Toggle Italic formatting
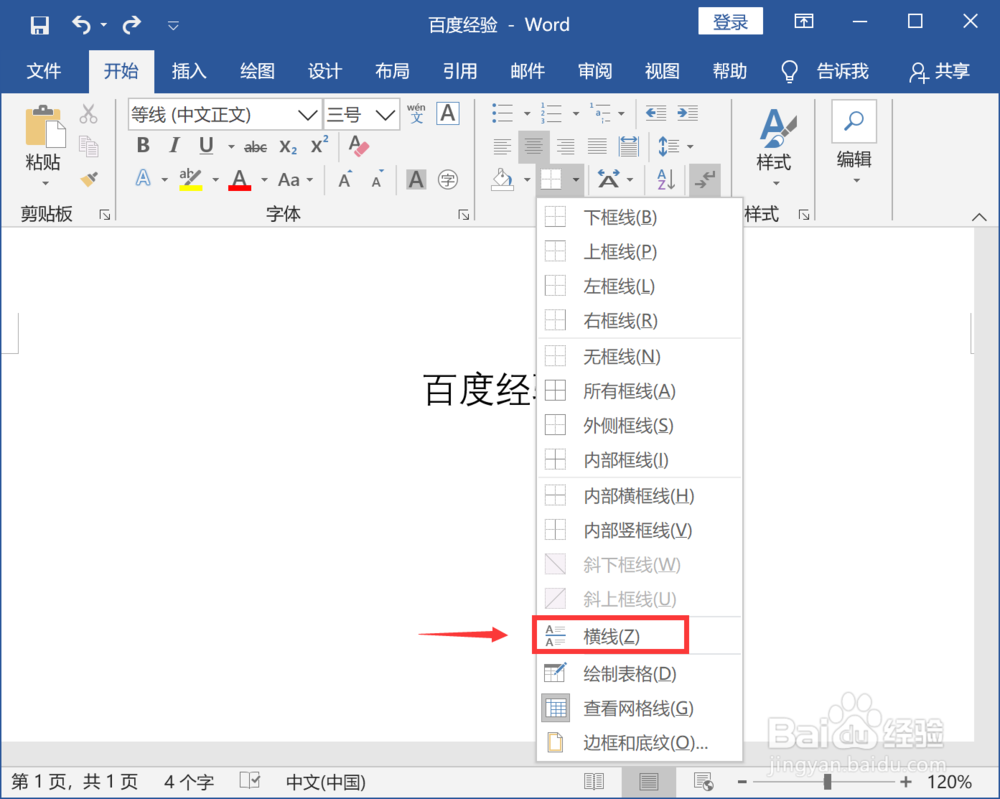Screen dimensions: 1000x799 coord(174,145)
